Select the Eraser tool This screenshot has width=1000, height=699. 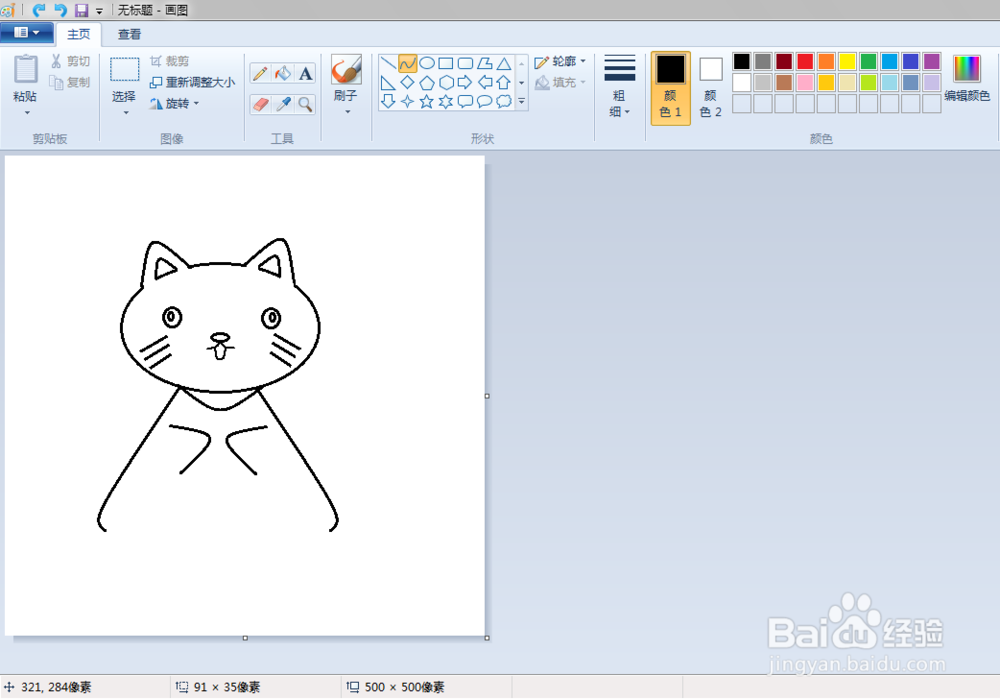(x=260, y=104)
